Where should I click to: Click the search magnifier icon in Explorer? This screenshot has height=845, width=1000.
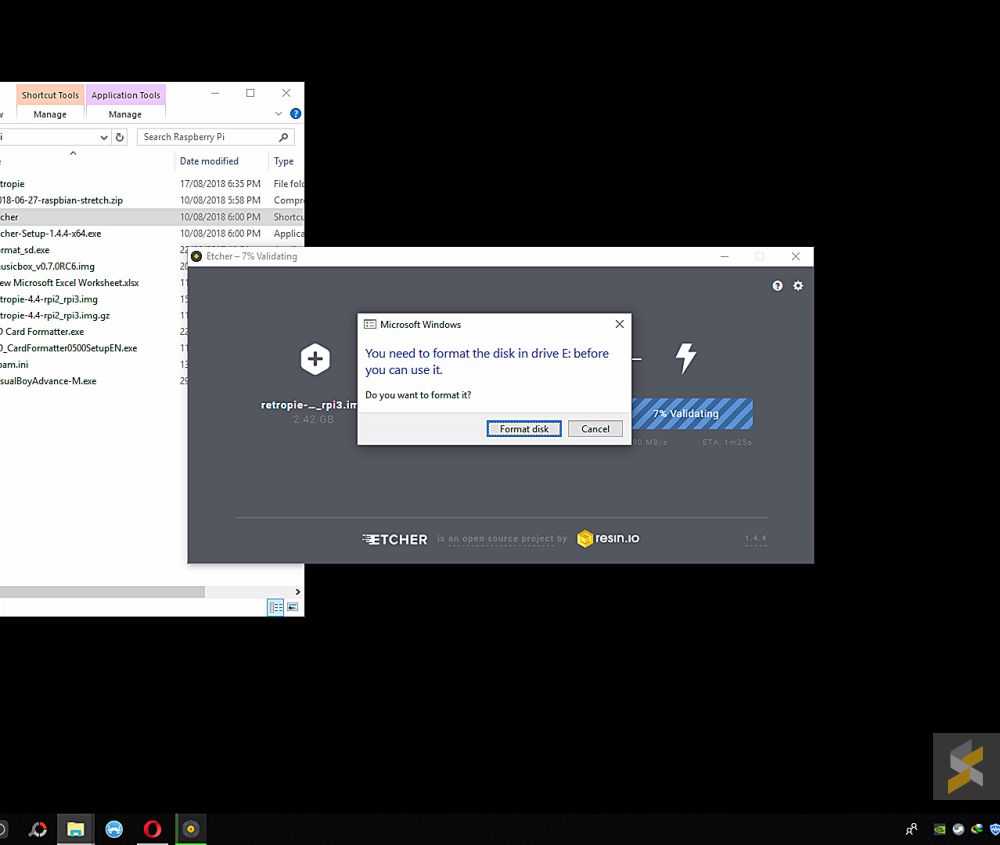(283, 137)
